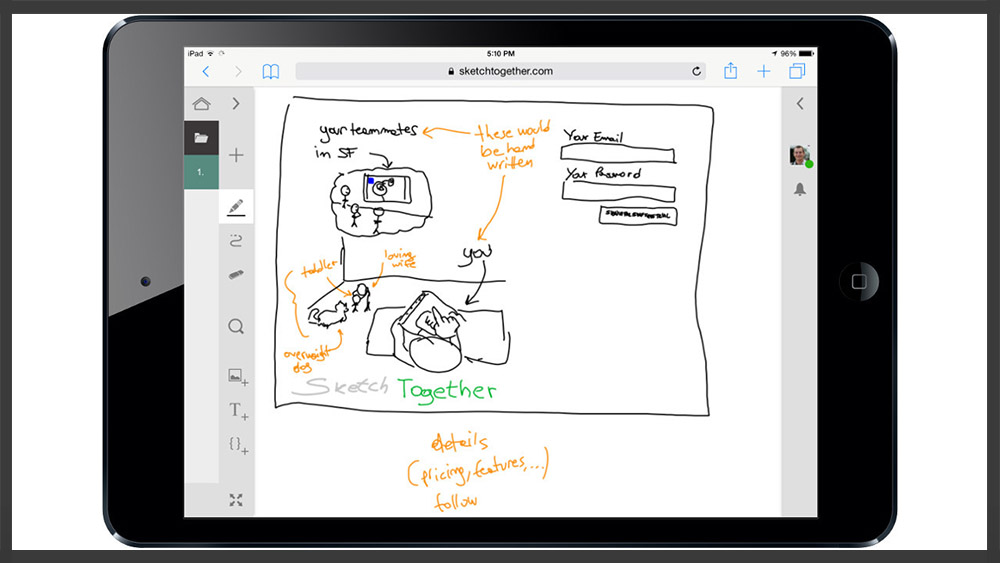
Task: Select the eraser tool
Action: pos(236,275)
